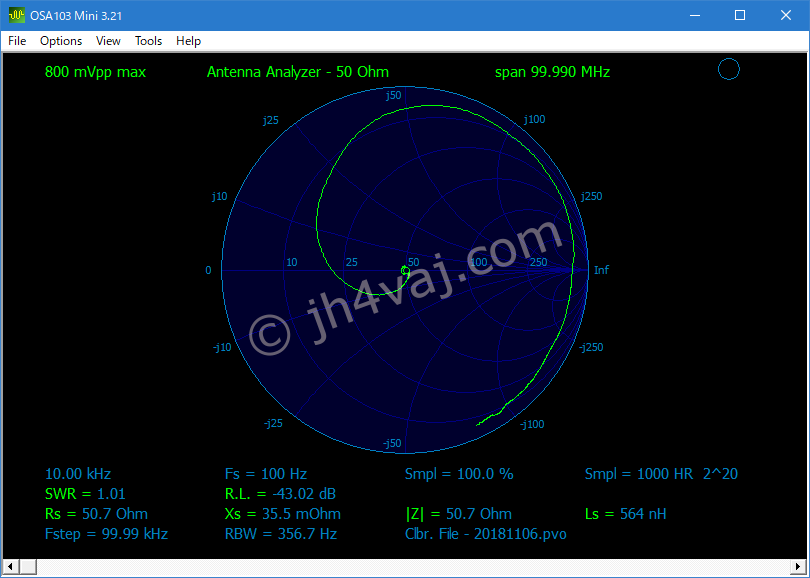Maximize the OSA103 Mini window

[x=740, y=15]
